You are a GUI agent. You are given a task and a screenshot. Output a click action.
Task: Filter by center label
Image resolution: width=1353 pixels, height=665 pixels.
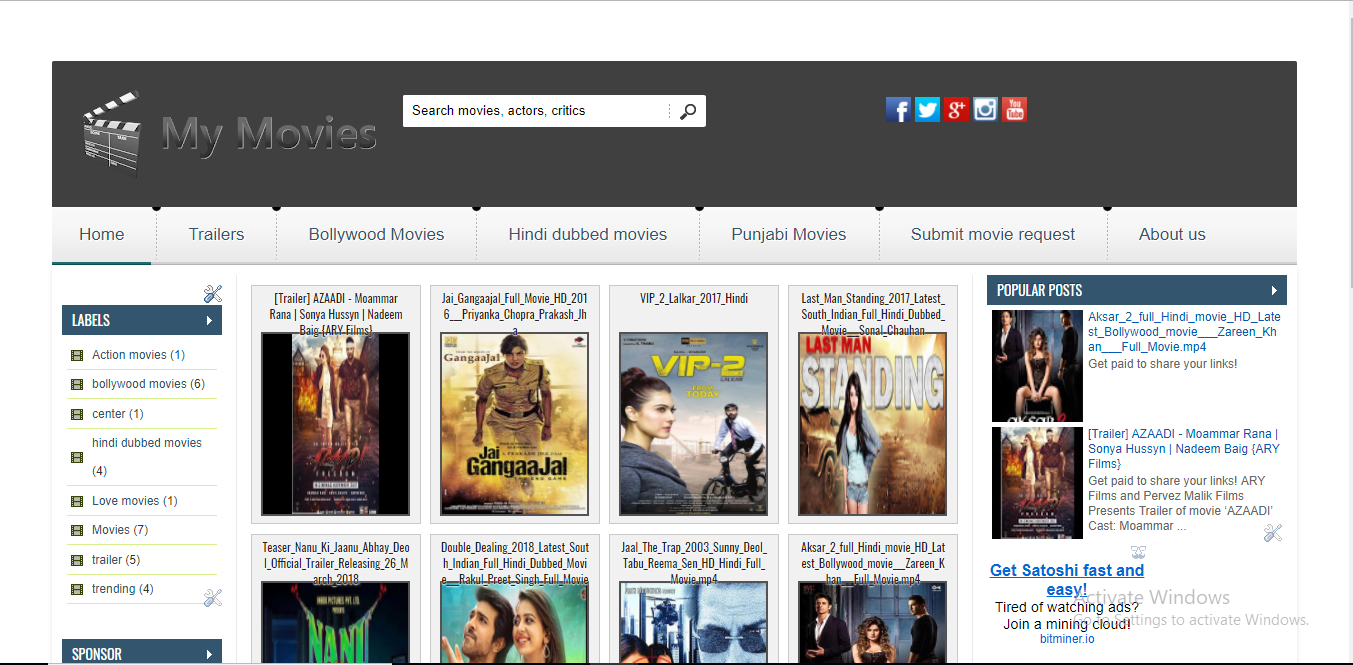pyautogui.click(x=117, y=414)
